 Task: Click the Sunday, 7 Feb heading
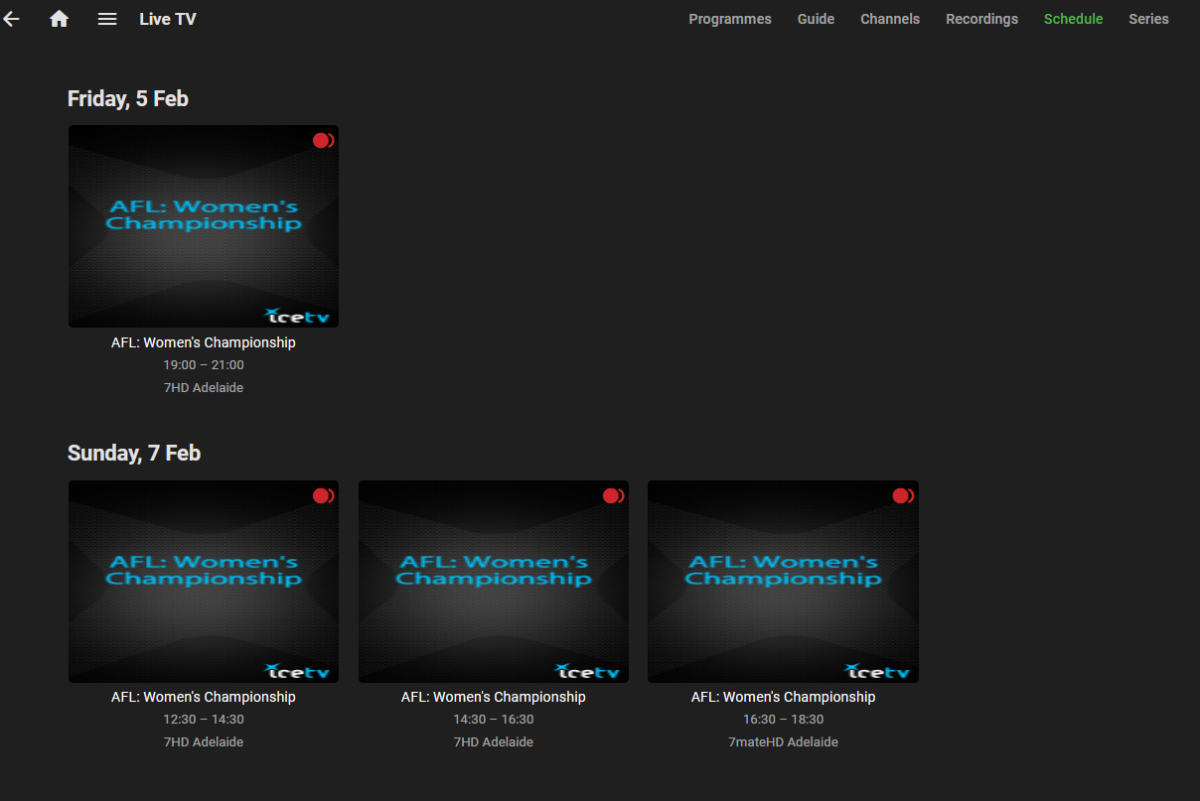tap(134, 453)
